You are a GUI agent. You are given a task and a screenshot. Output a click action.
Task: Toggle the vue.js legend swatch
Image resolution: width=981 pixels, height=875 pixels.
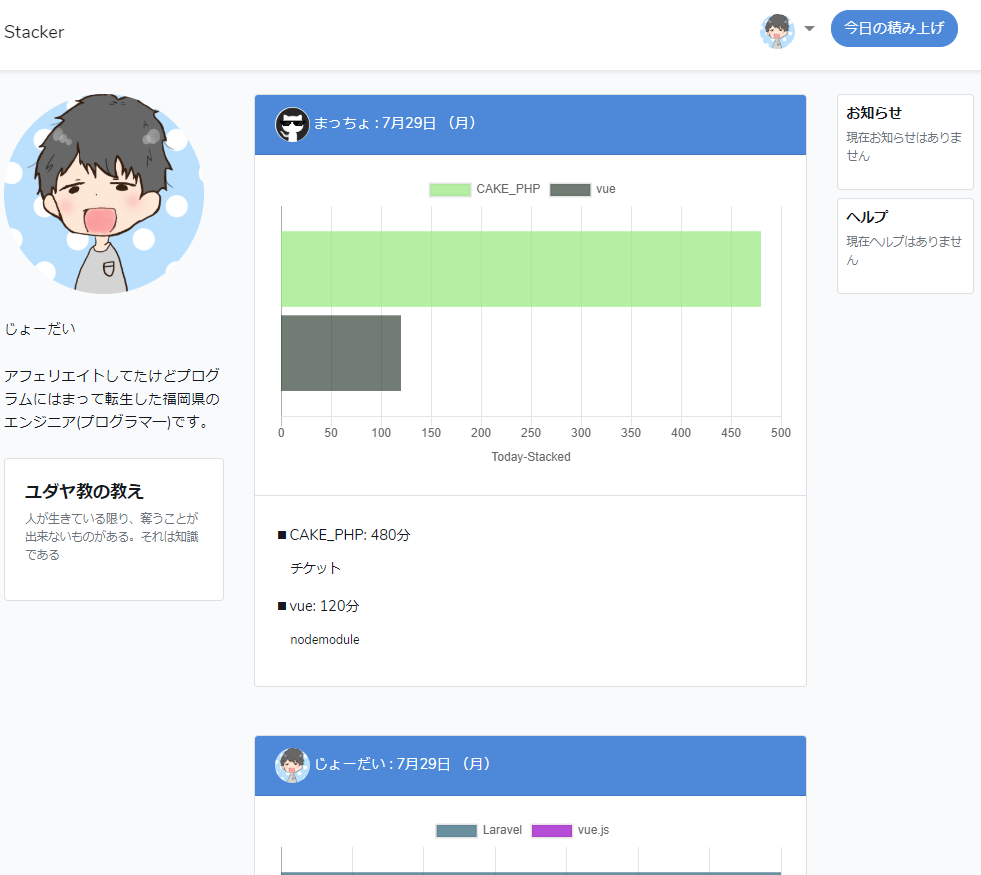pyautogui.click(x=551, y=831)
